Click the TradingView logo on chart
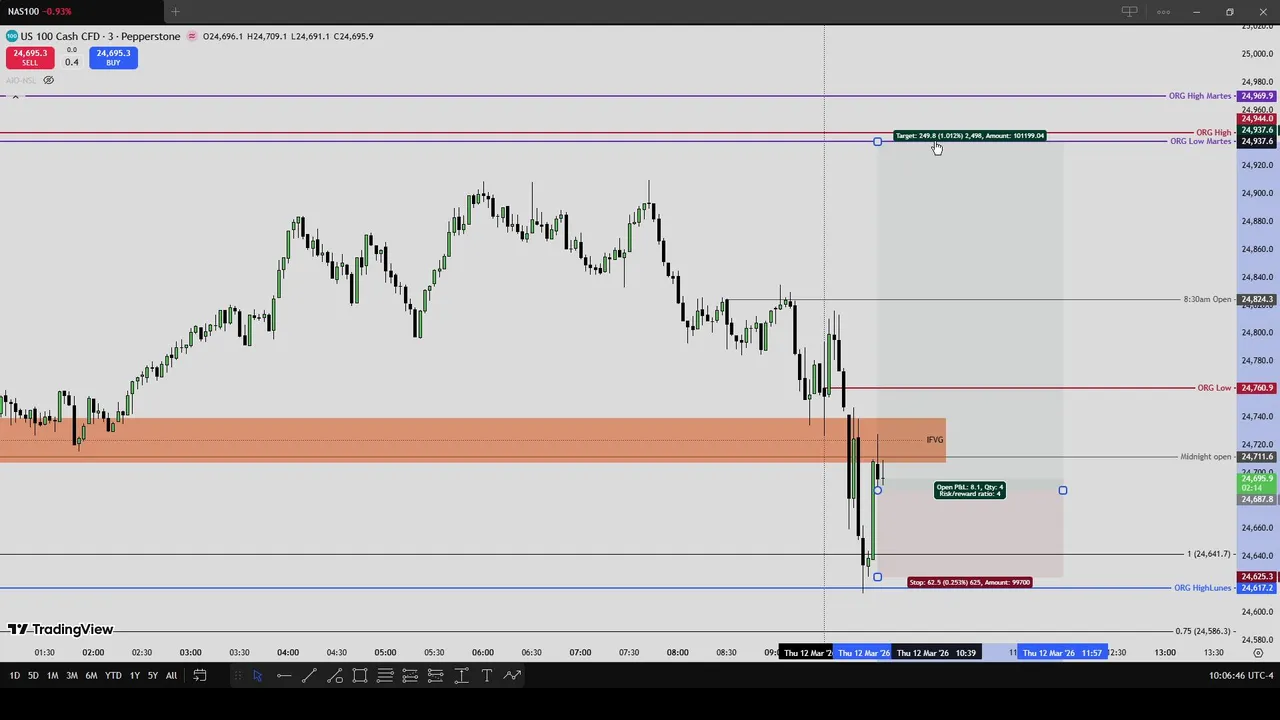Screen dimensions: 1280x720 point(60,629)
